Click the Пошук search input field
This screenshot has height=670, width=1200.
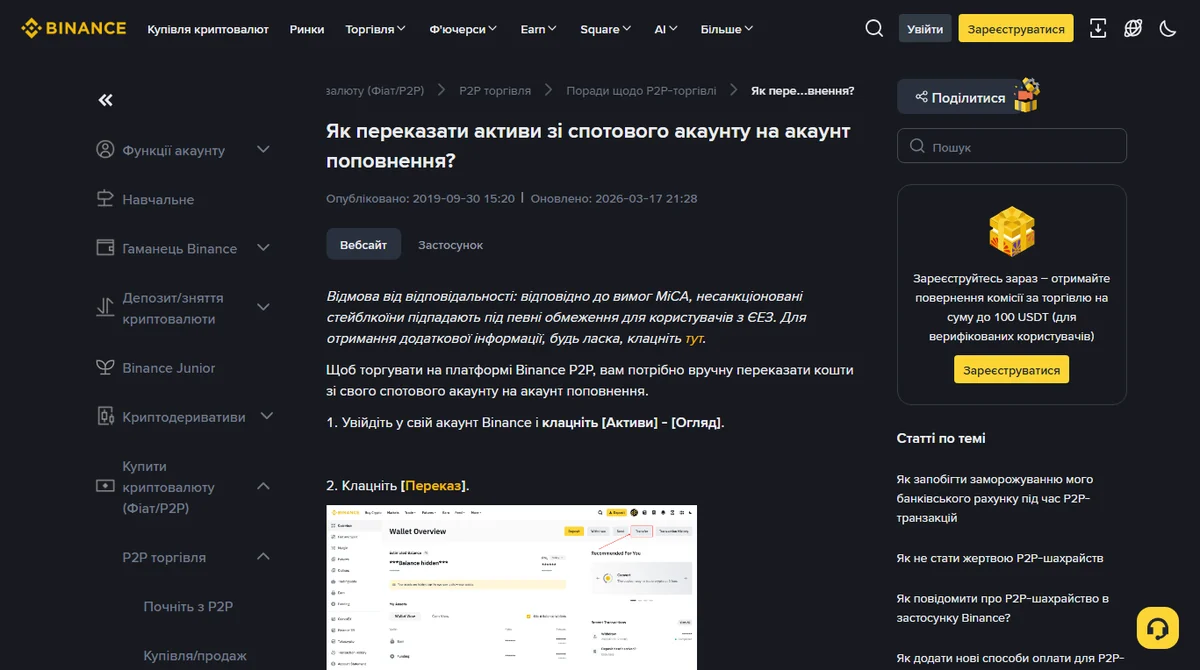click(x=1012, y=146)
